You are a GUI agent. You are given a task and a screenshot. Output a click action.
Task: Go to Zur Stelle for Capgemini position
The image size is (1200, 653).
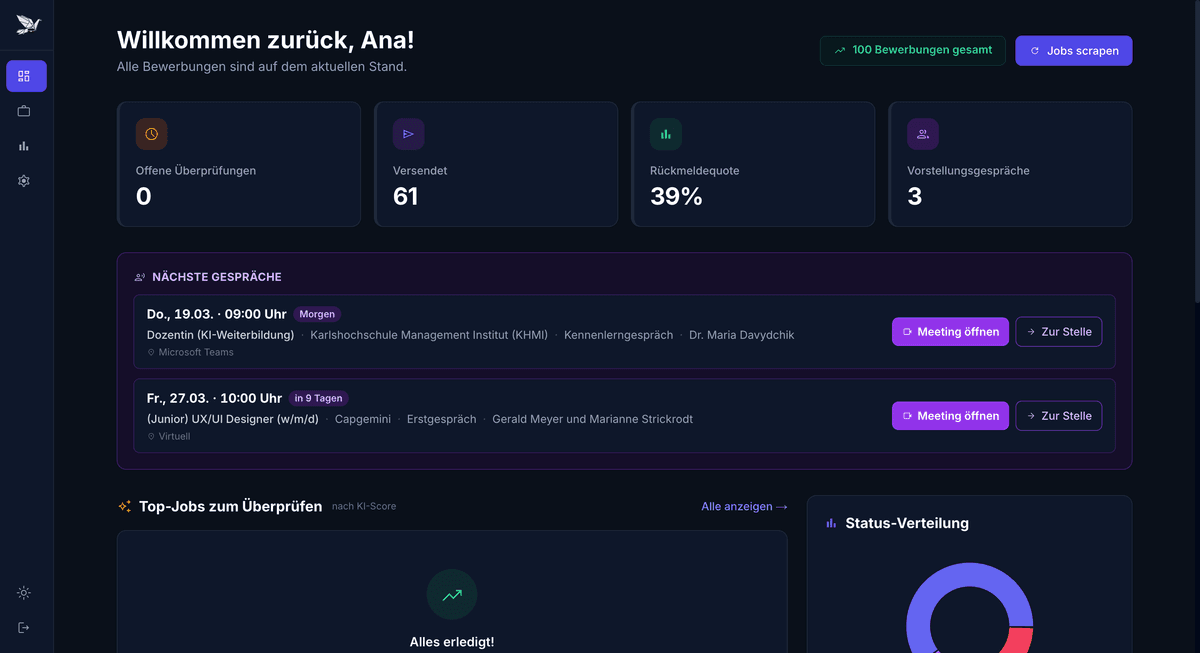pyautogui.click(x=1058, y=416)
